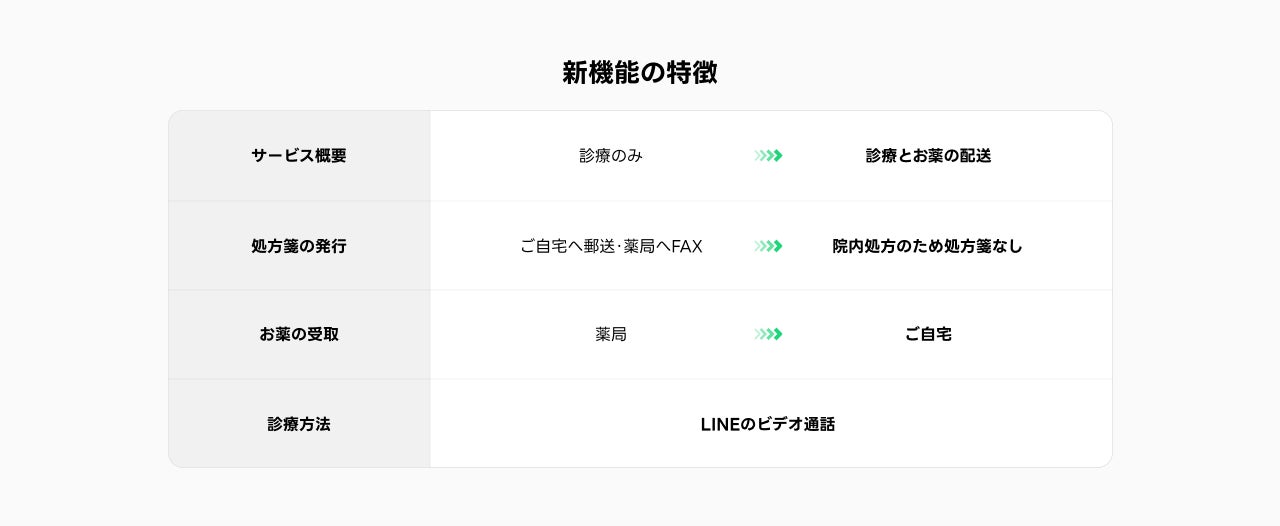Click the 新機能の特徴 title heading
Image resolution: width=1280 pixels, height=526 pixels.
pyautogui.click(x=639, y=73)
